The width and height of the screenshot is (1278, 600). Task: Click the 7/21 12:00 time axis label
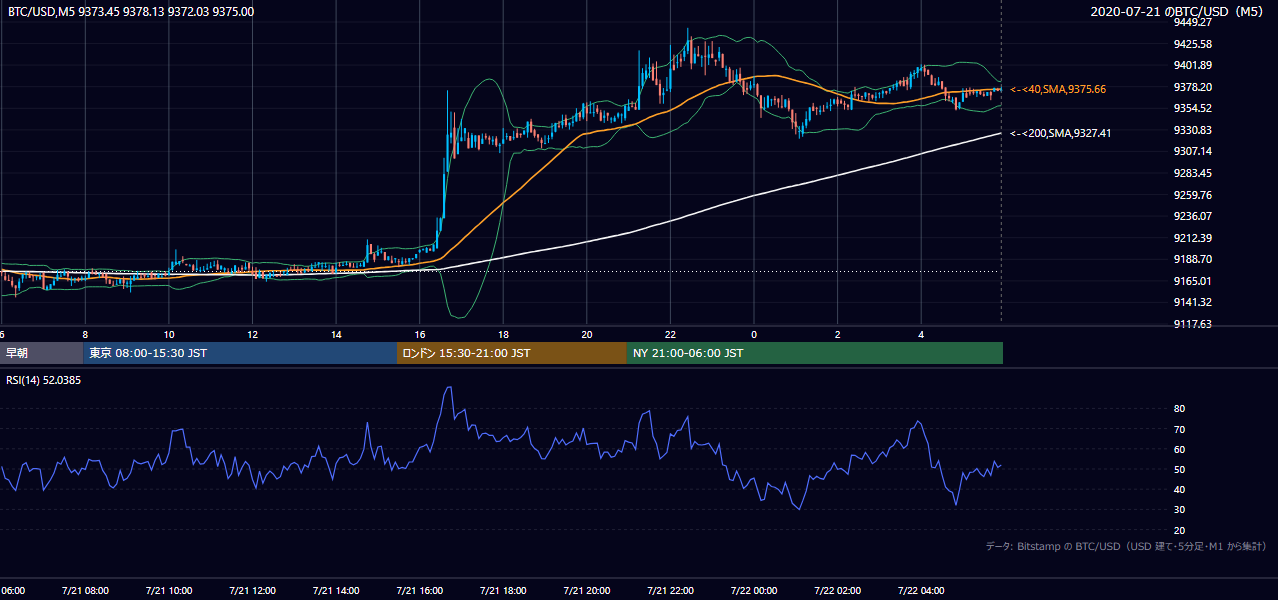click(x=252, y=590)
